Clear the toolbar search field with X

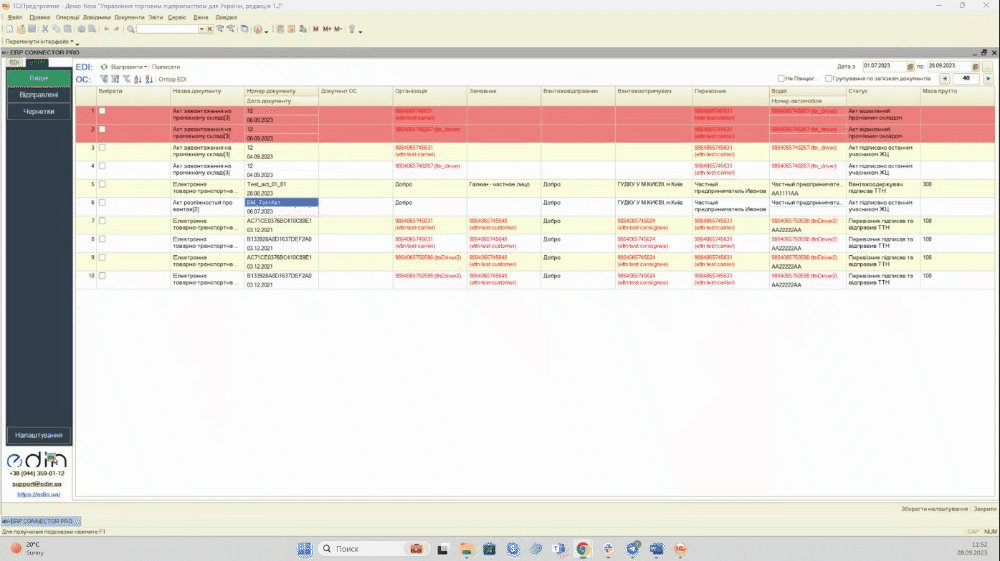click(x=209, y=29)
